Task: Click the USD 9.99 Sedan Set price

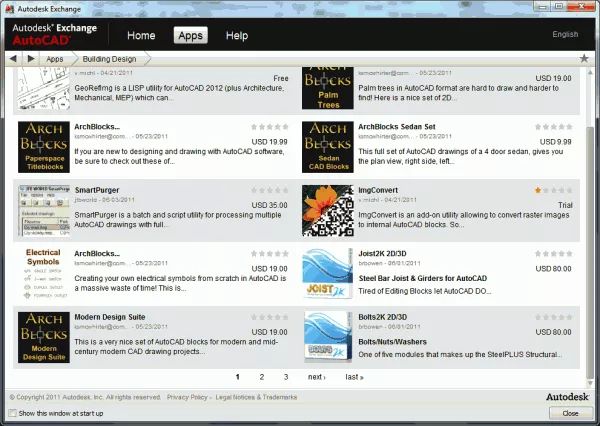Action: tap(555, 142)
